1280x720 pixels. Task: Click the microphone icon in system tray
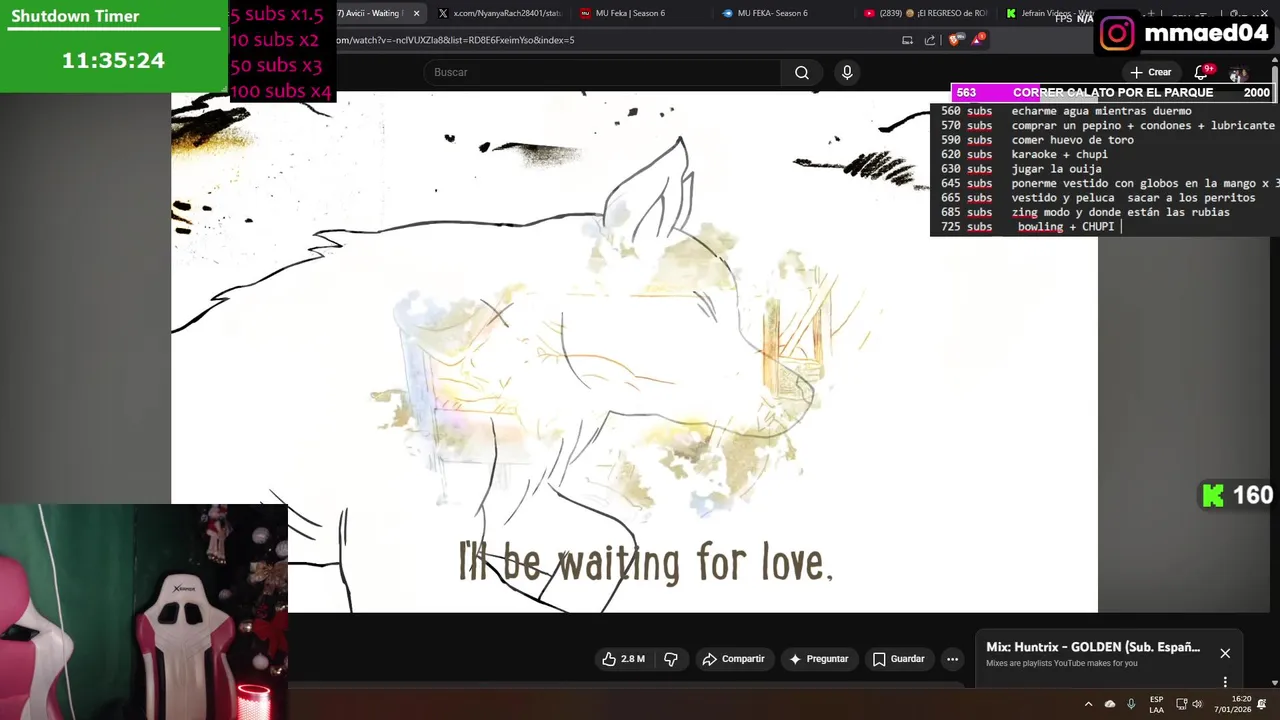(x=1131, y=704)
